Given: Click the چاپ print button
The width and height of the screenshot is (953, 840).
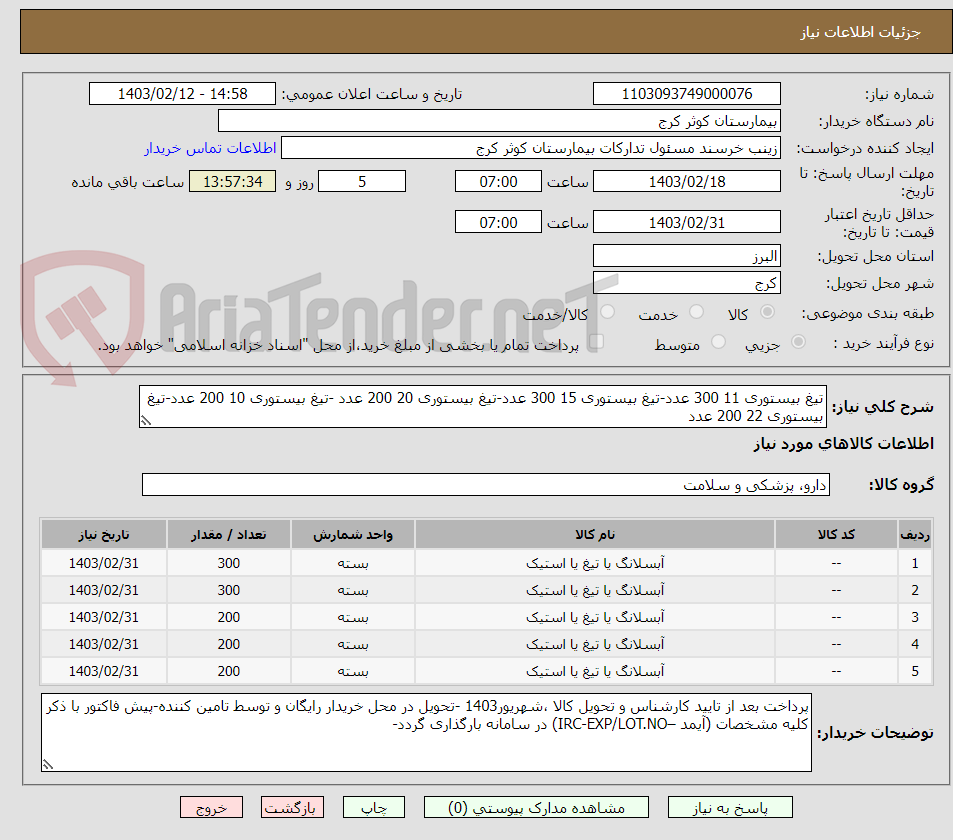Looking at the screenshot, I should [374, 807].
